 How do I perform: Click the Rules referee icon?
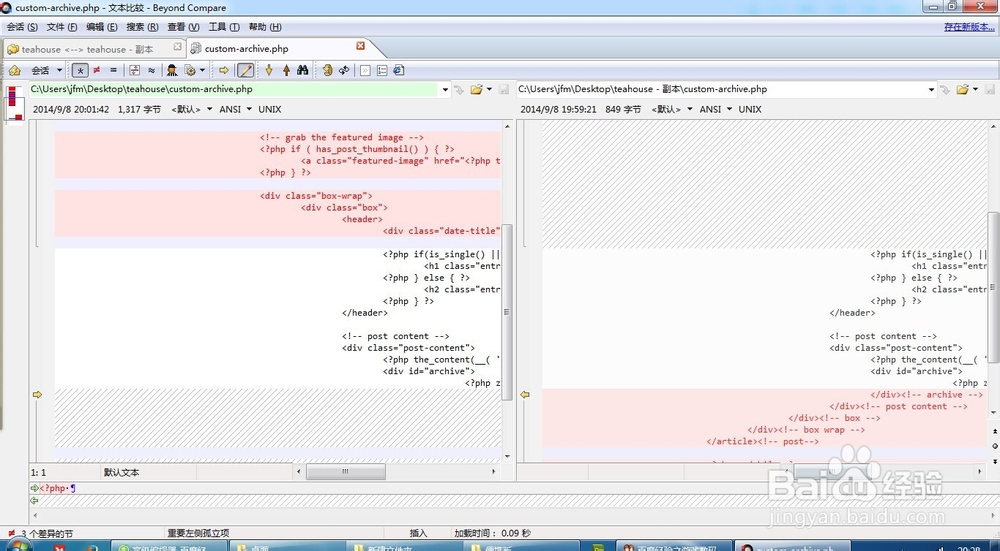point(172,70)
